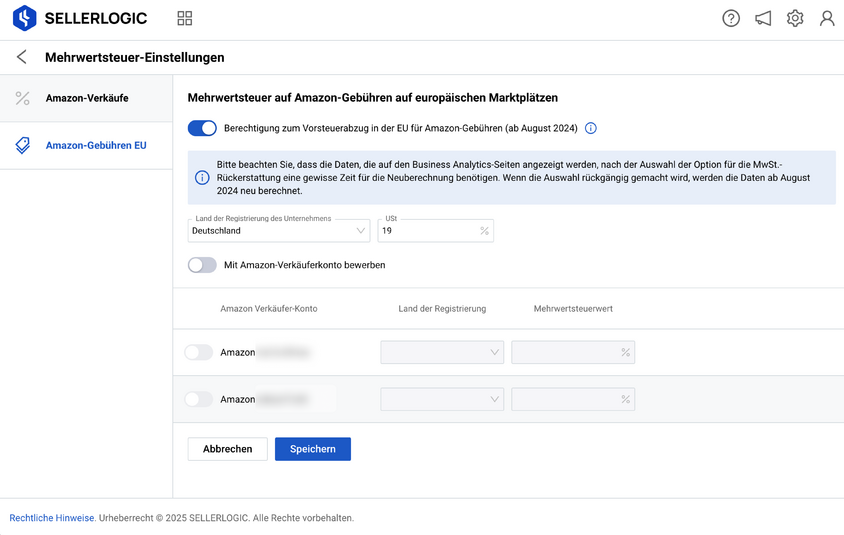Viewport: 844px width, 535px height.
Task: Click the tag icon beside Amazon-Gebühren EU
Action: pos(22,145)
